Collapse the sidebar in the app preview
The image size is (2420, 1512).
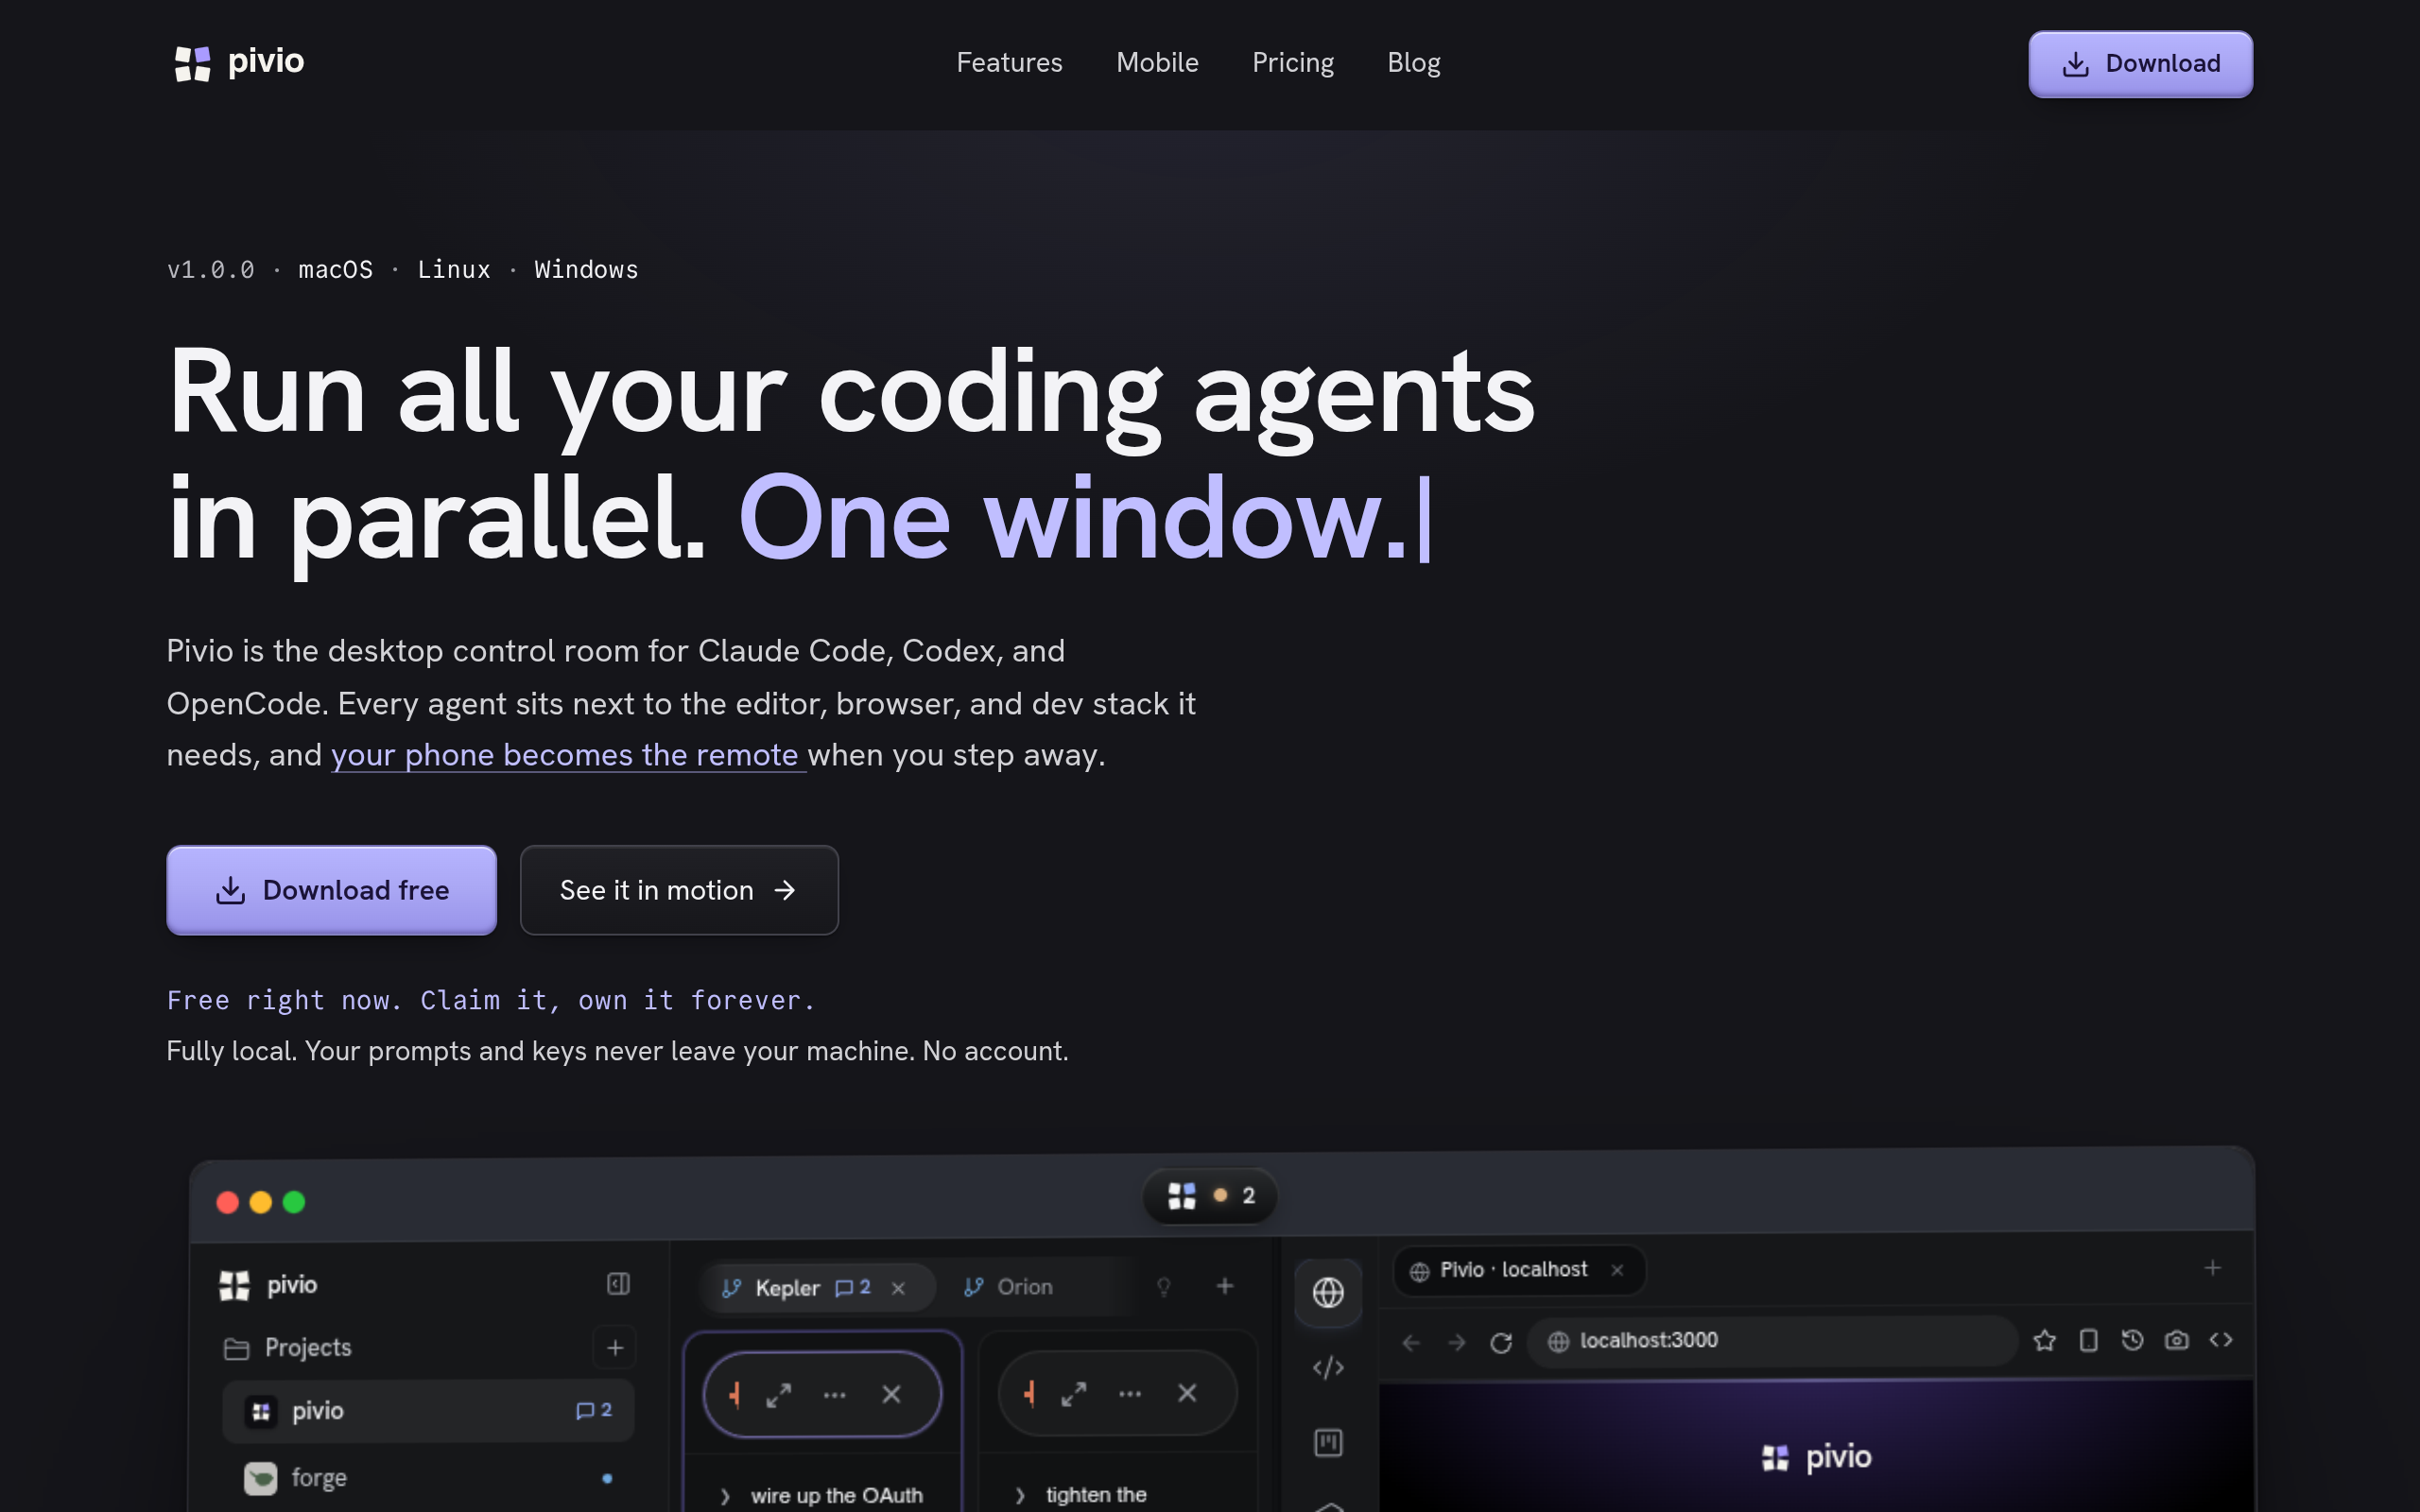click(x=618, y=1284)
